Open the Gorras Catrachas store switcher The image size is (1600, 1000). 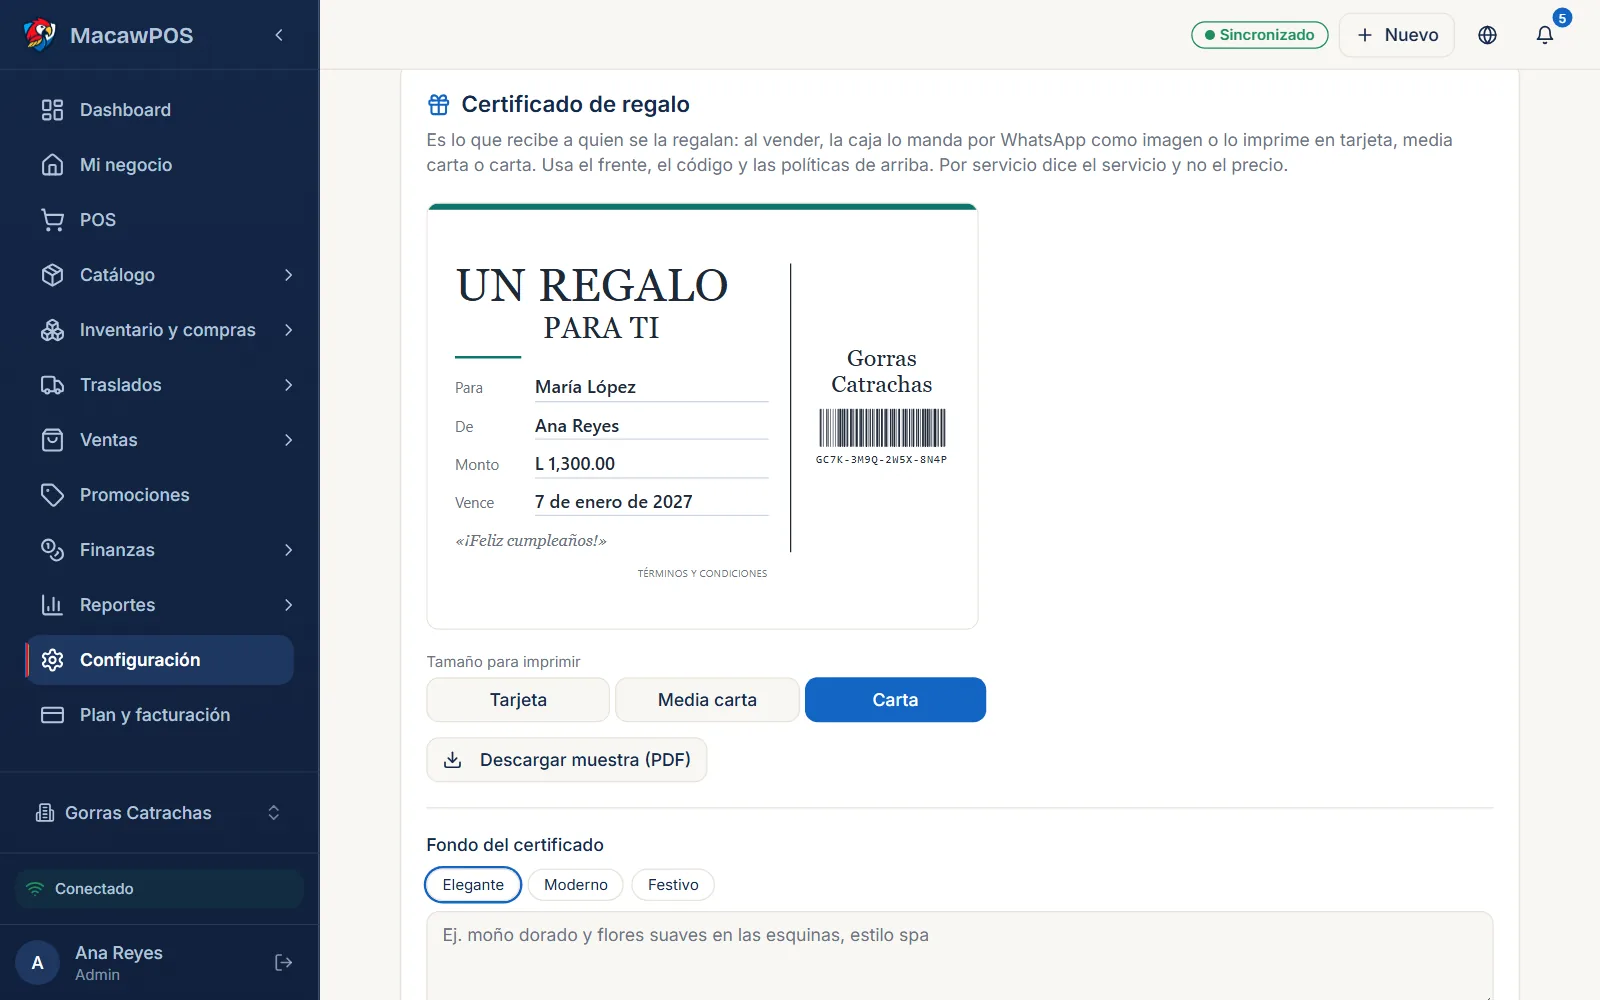tap(160, 813)
